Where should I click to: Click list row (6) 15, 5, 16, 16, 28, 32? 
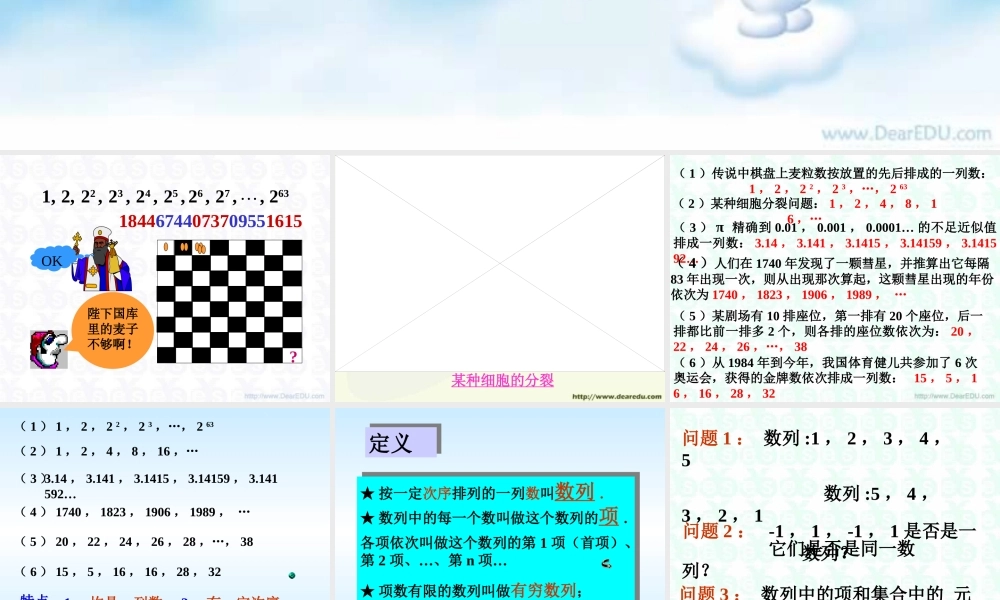[121, 572]
